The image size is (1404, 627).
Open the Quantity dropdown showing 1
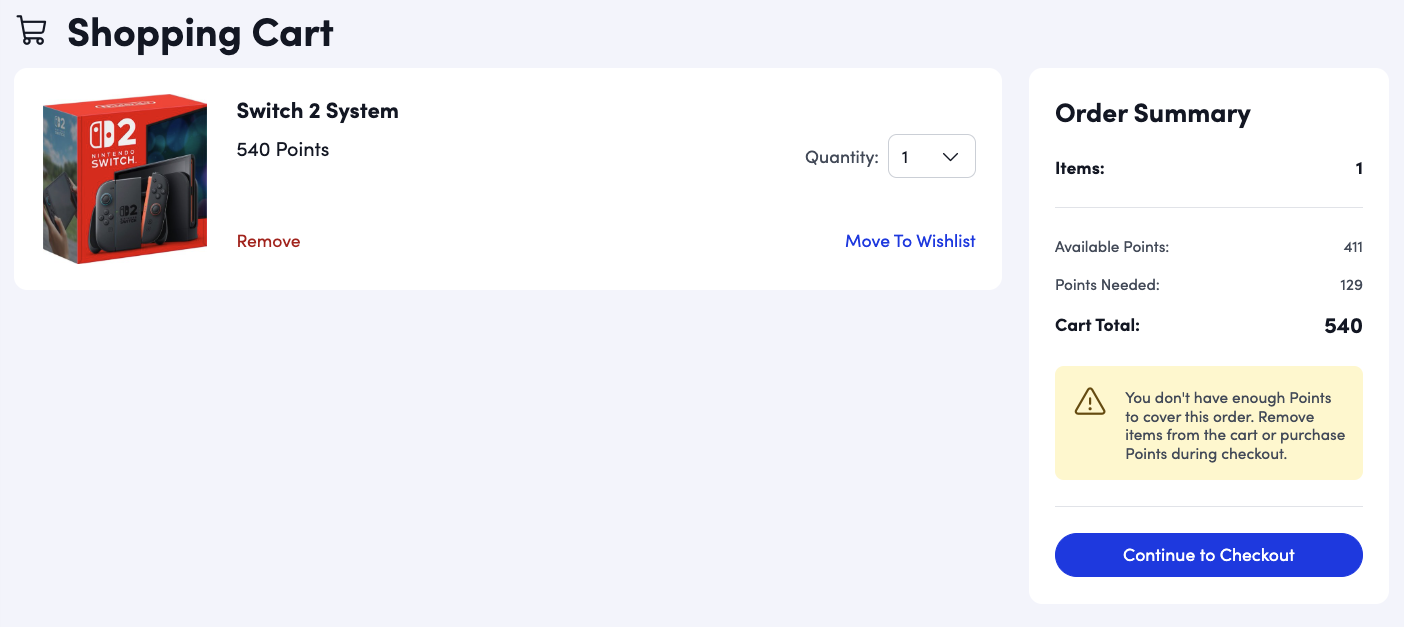931,157
